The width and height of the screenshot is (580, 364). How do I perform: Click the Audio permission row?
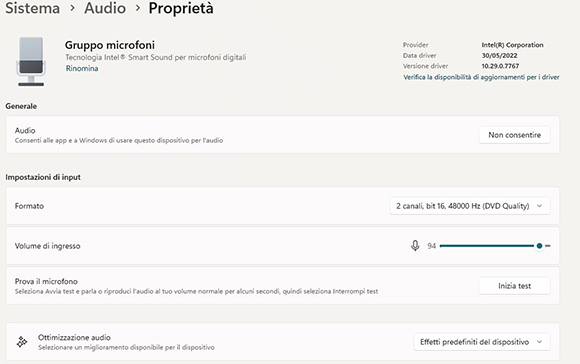tap(283, 135)
